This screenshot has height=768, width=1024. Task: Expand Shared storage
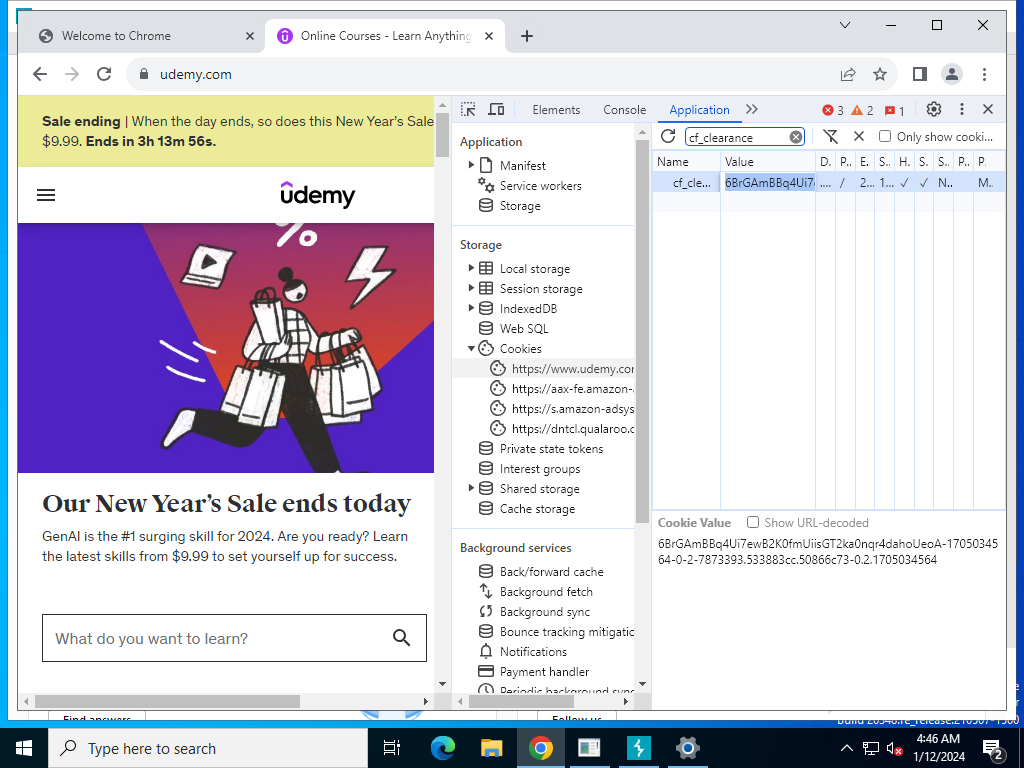[471, 488]
